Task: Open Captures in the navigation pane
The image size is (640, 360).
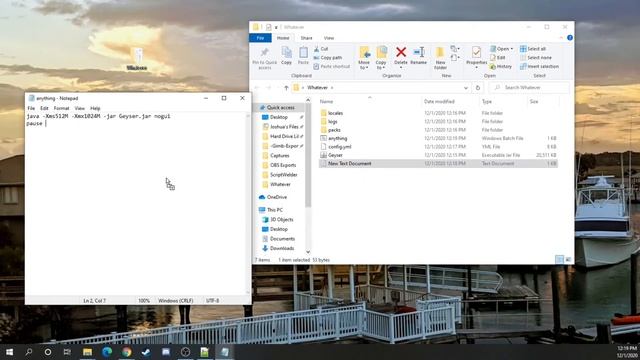Action: [x=280, y=156]
